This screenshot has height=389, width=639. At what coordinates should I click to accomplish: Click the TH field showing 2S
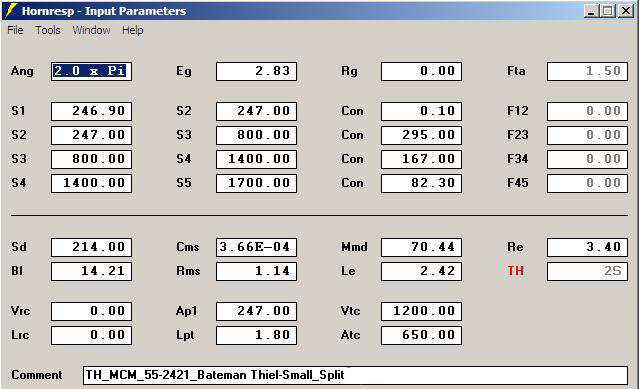[x=587, y=271]
